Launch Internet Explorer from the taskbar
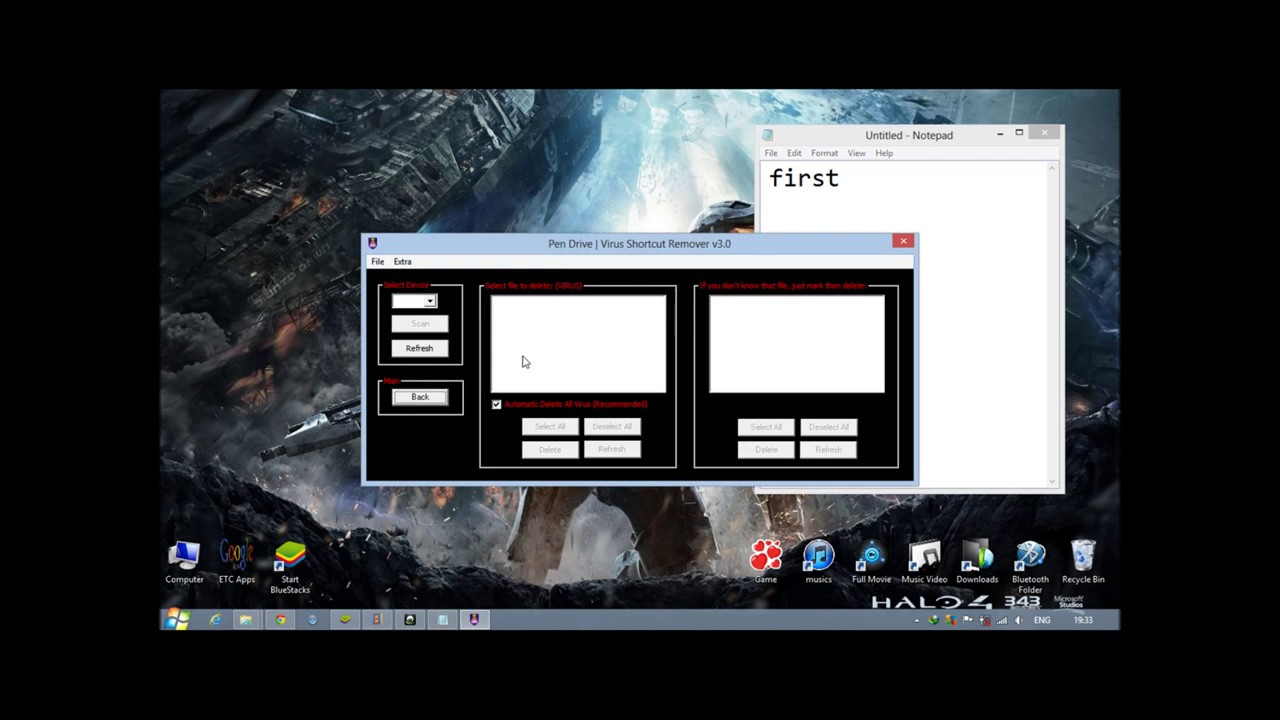The width and height of the screenshot is (1280, 720). (x=214, y=620)
